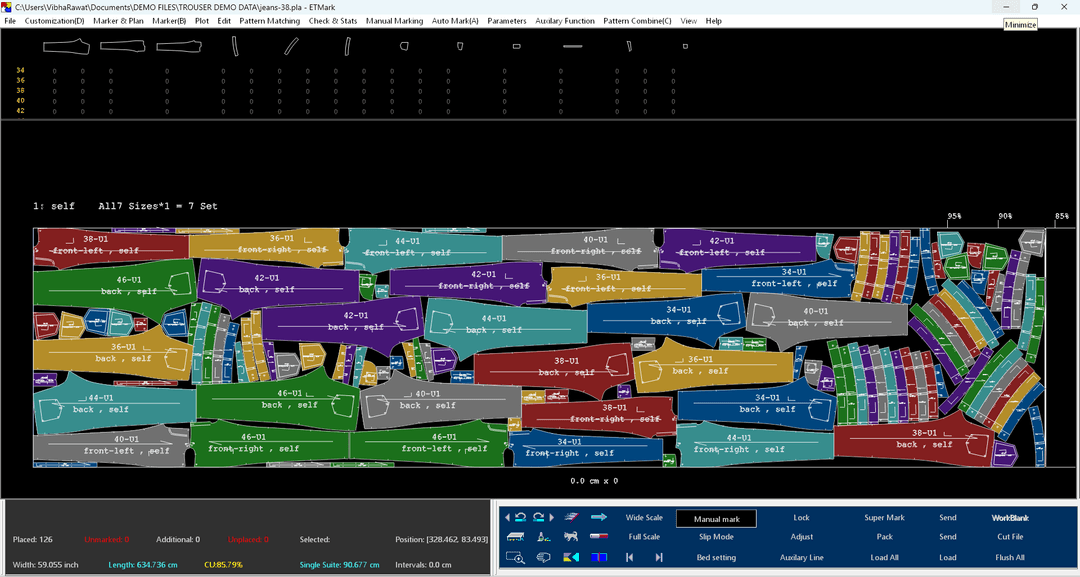Image resolution: width=1080 pixels, height=577 pixels.
Task: Click the rotate counter-clockwise arrow icon
Action: pyautogui.click(x=521, y=518)
